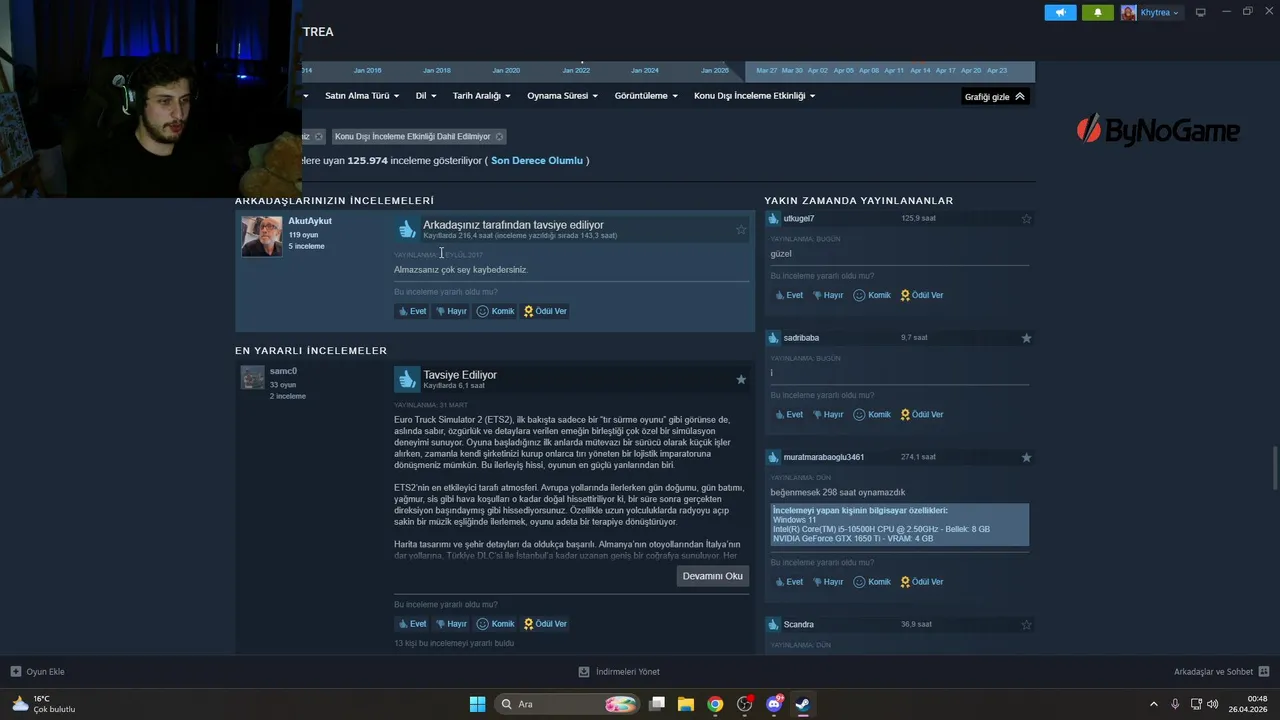
Task: Collapse the chart with Grafiği gizle
Action: (x=995, y=96)
